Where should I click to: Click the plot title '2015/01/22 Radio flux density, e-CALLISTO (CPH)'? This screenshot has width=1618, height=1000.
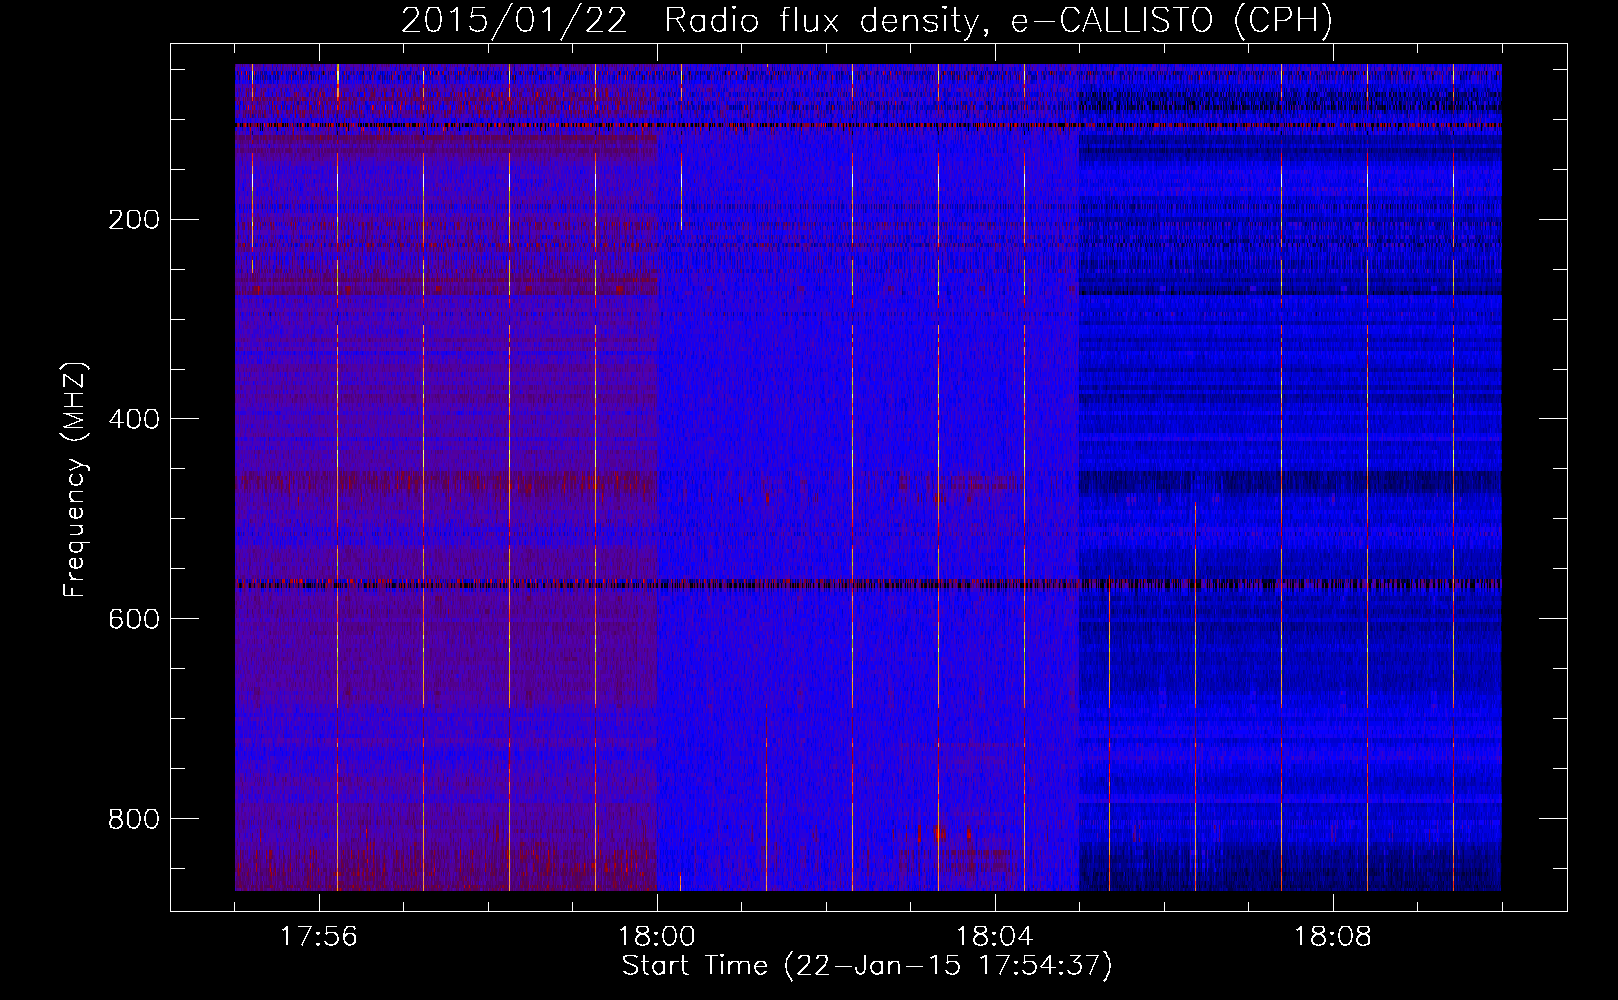pos(867,21)
